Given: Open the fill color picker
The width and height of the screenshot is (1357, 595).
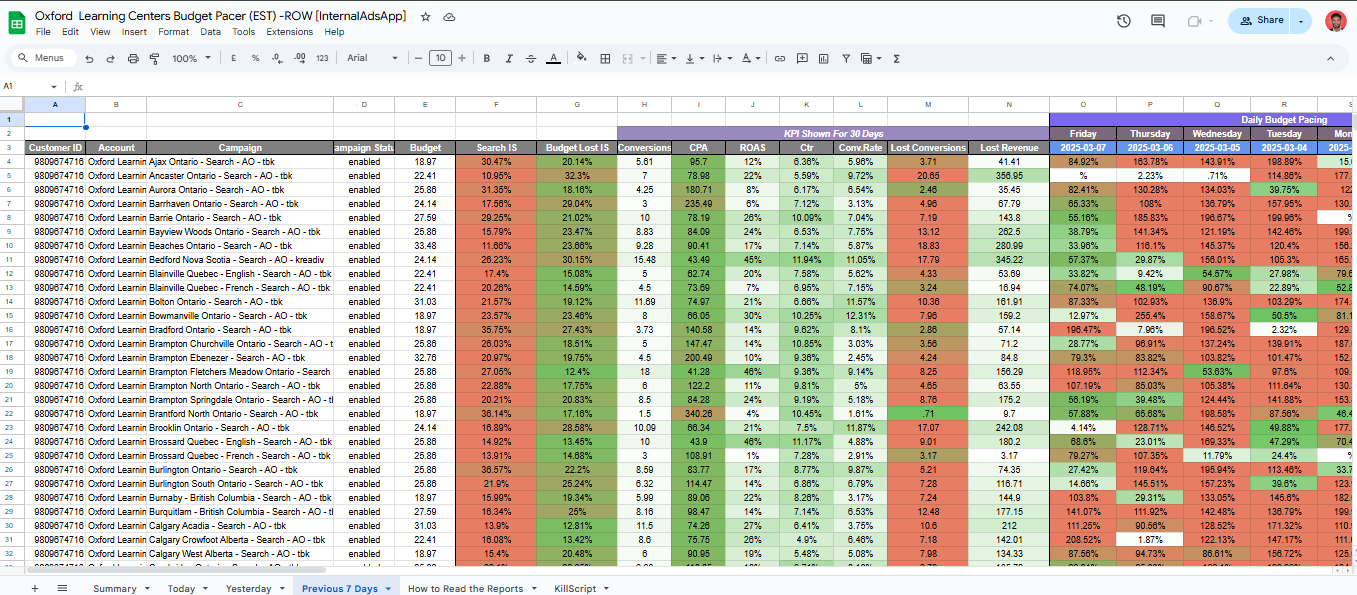Looking at the screenshot, I should (583, 59).
